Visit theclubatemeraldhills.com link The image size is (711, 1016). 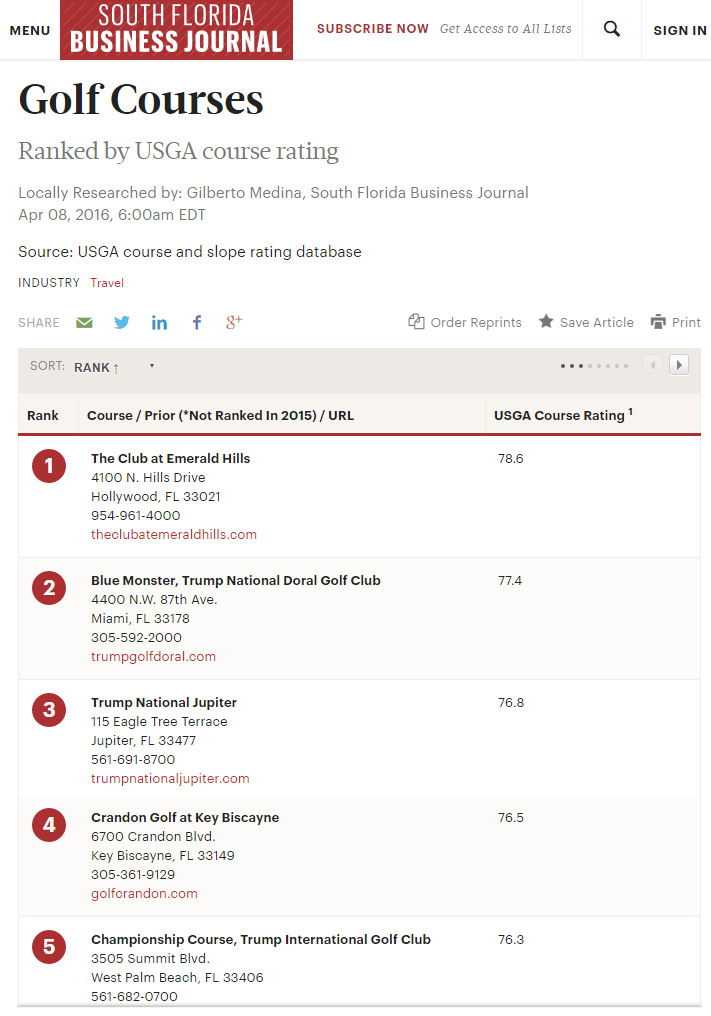tap(174, 535)
